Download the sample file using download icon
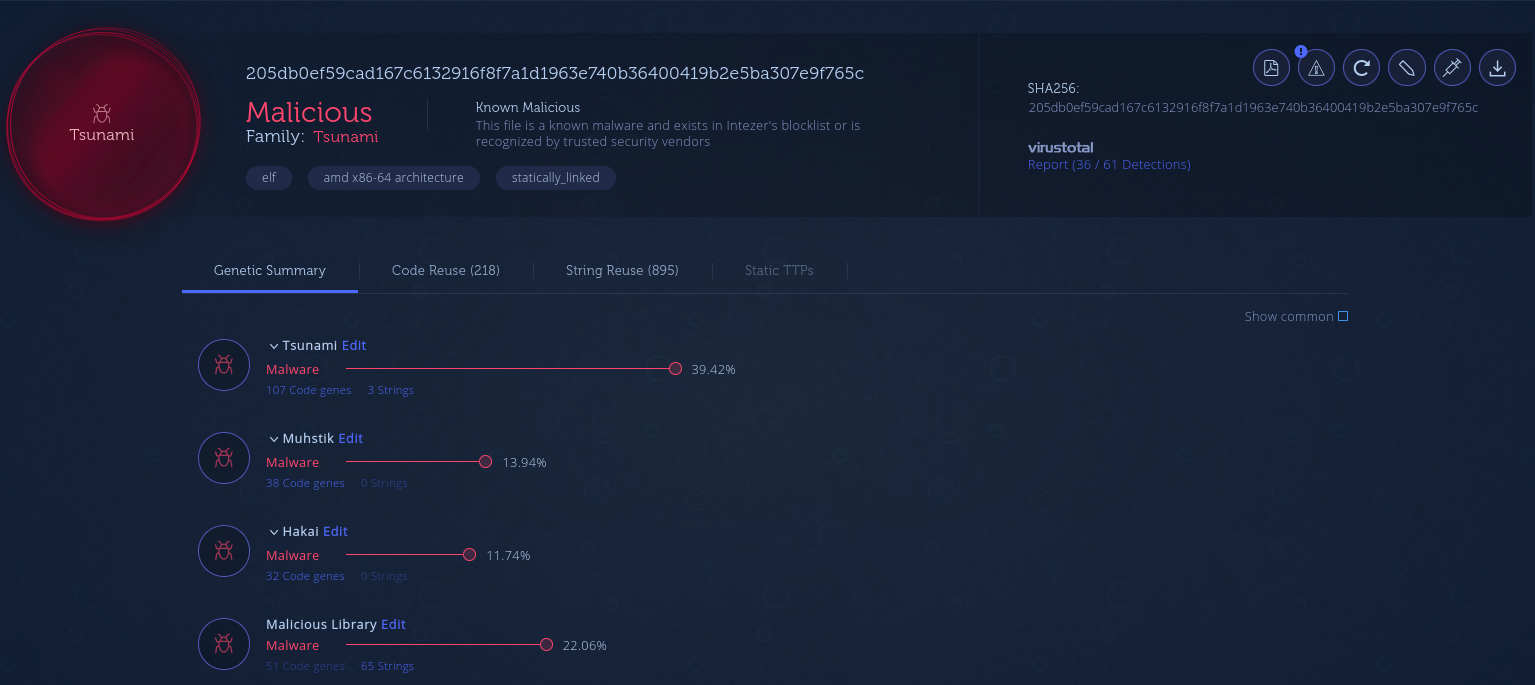The height and width of the screenshot is (685, 1535). (1497, 68)
